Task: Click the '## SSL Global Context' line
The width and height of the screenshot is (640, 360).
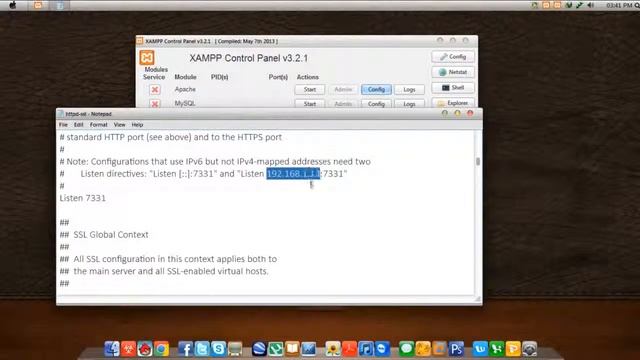Action: point(104,235)
